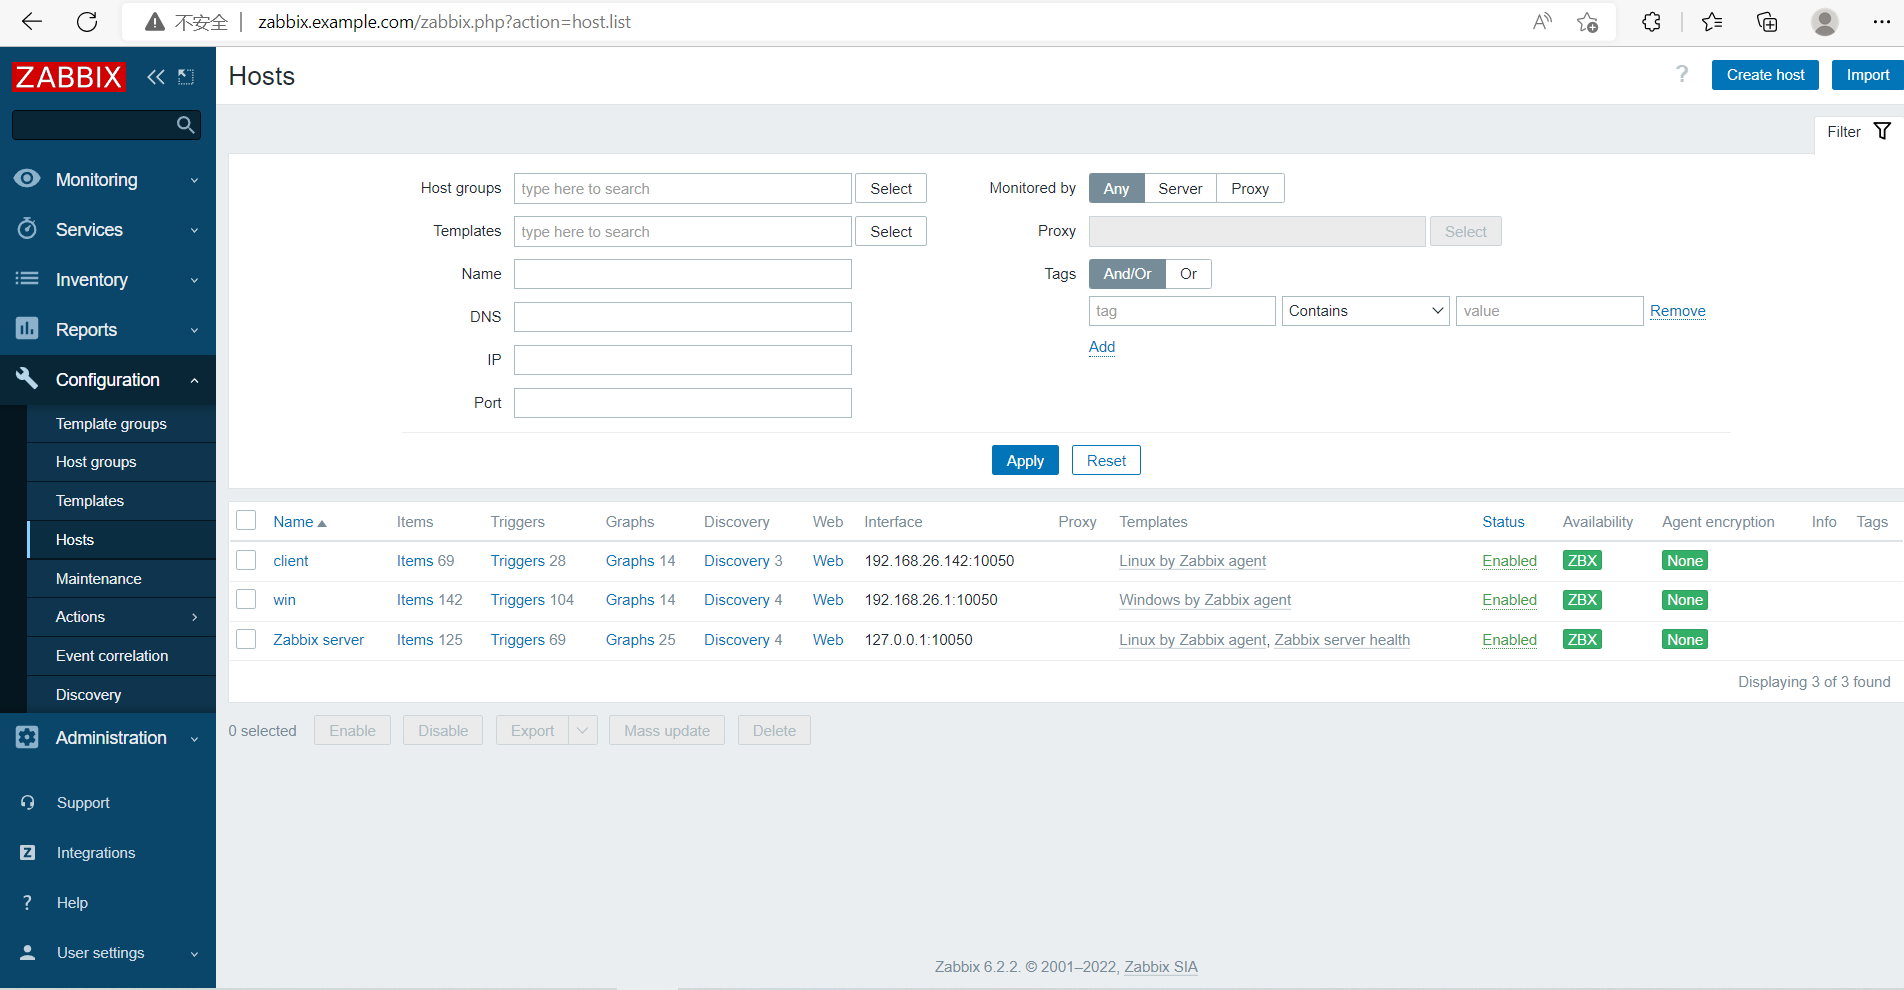Click the Administration gear icon
The height and width of the screenshot is (990, 1904).
[27, 737]
